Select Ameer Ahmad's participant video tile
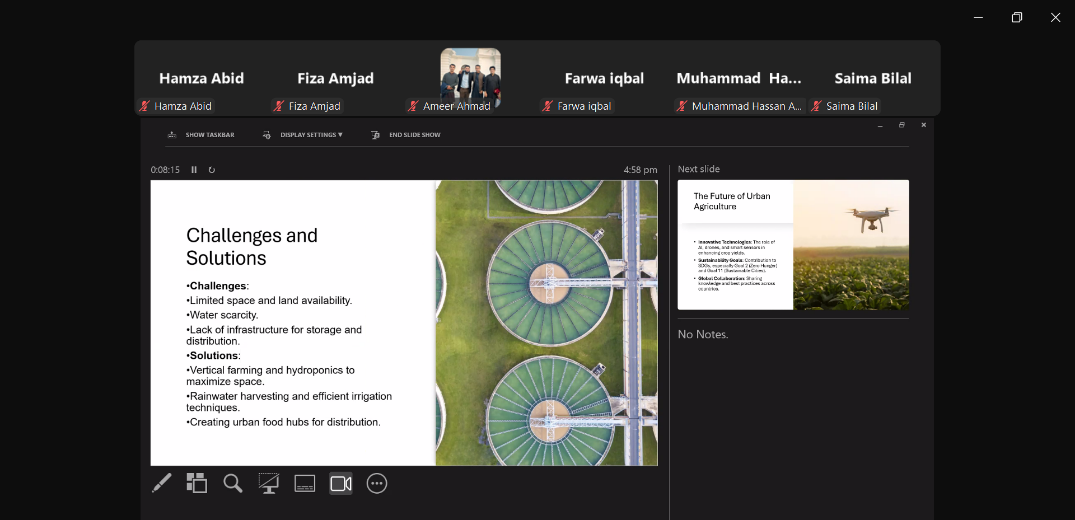The width and height of the screenshot is (1075, 520). [x=470, y=77]
